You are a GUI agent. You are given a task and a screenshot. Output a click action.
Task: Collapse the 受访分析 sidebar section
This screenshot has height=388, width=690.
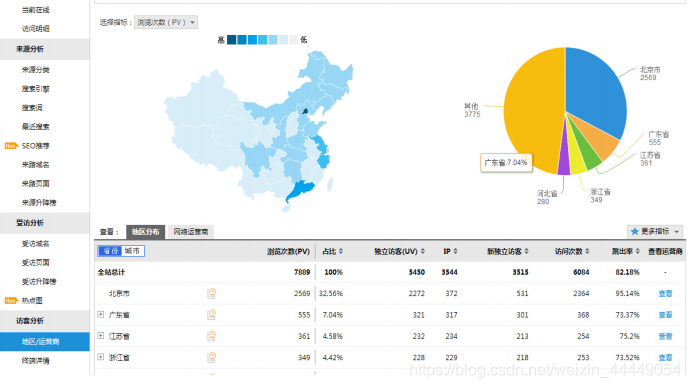click(44, 223)
